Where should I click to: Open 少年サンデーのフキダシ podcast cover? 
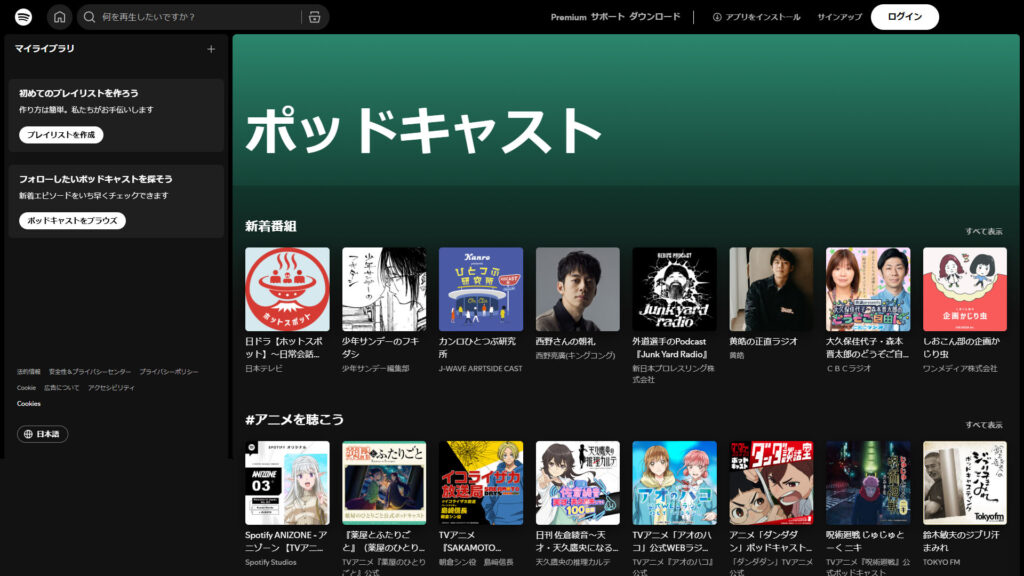pyautogui.click(x=384, y=289)
